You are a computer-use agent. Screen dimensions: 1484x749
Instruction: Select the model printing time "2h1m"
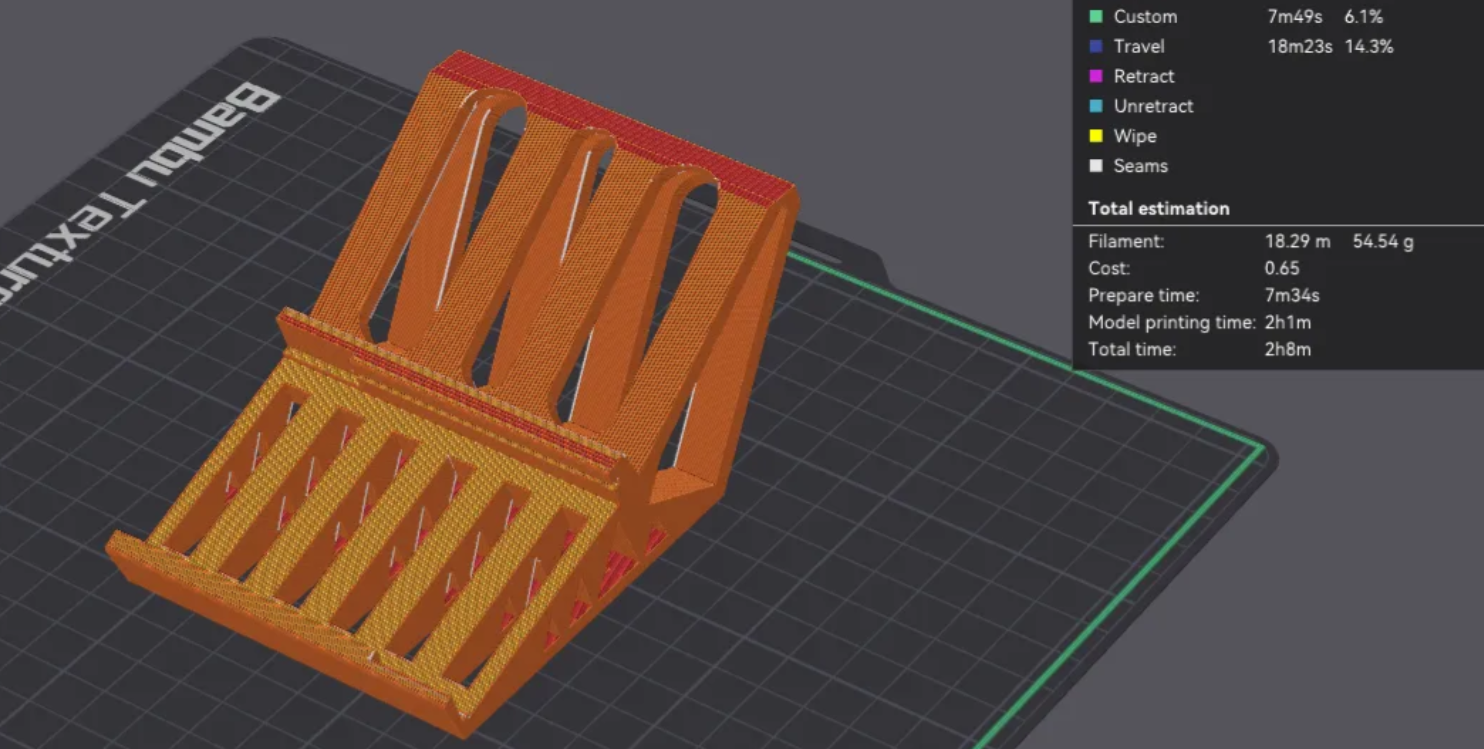tap(1287, 323)
